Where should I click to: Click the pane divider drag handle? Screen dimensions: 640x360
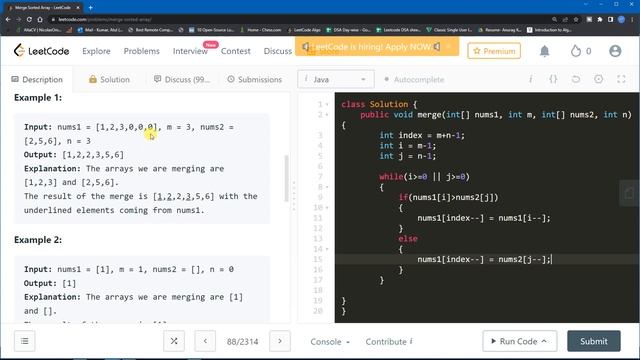[294, 196]
